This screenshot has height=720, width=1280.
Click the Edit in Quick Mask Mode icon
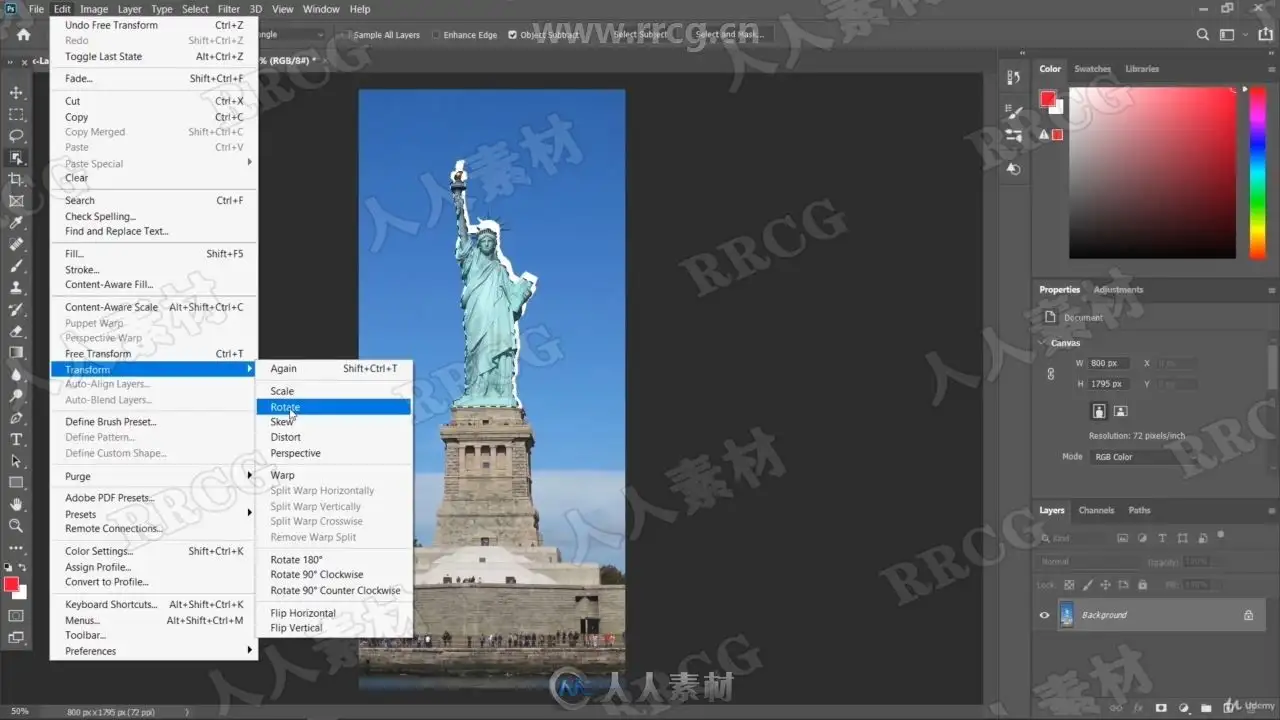click(x=16, y=615)
